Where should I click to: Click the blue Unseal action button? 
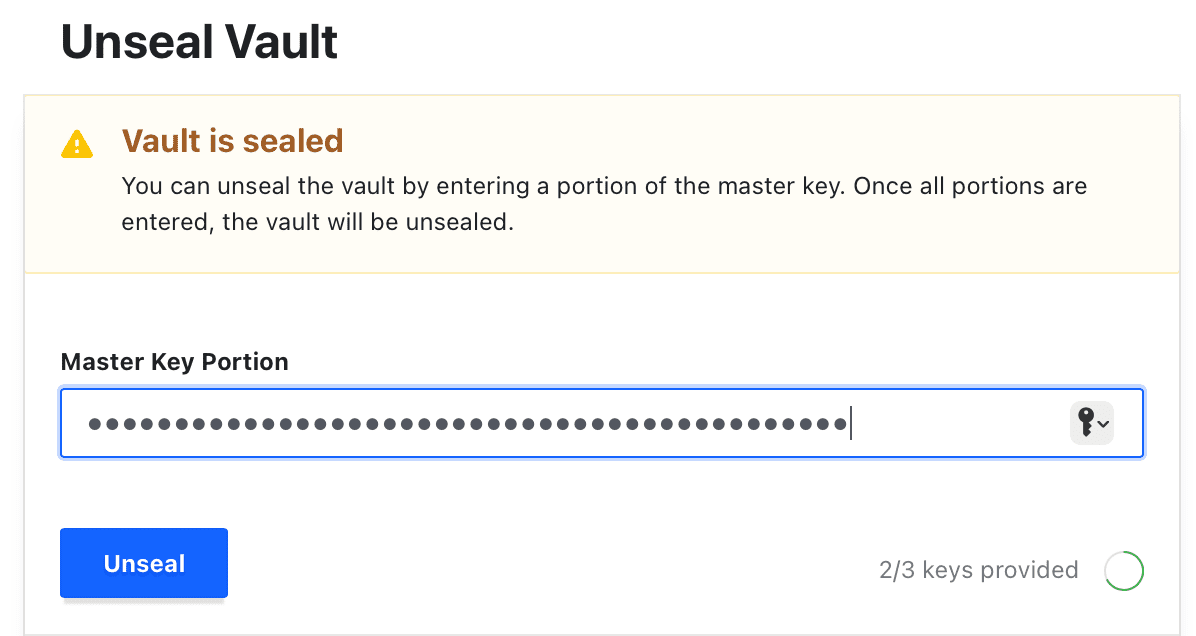point(143,563)
